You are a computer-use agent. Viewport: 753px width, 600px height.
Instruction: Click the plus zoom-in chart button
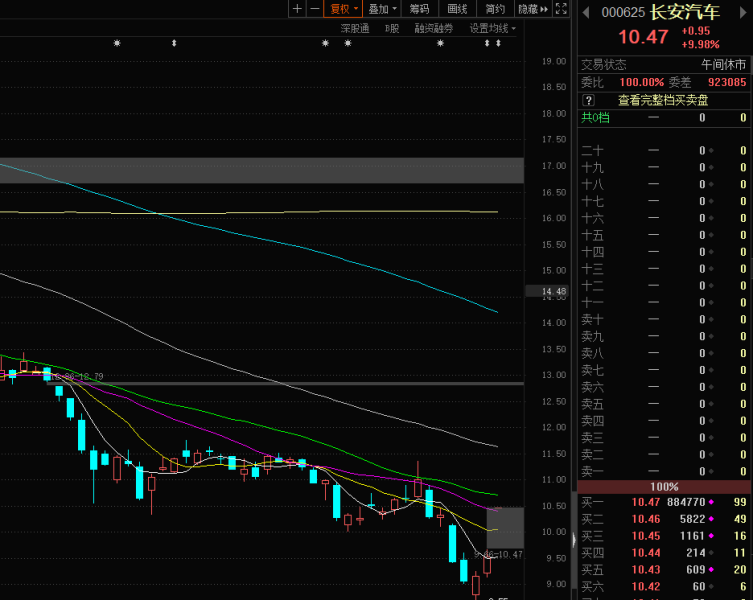click(x=297, y=9)
